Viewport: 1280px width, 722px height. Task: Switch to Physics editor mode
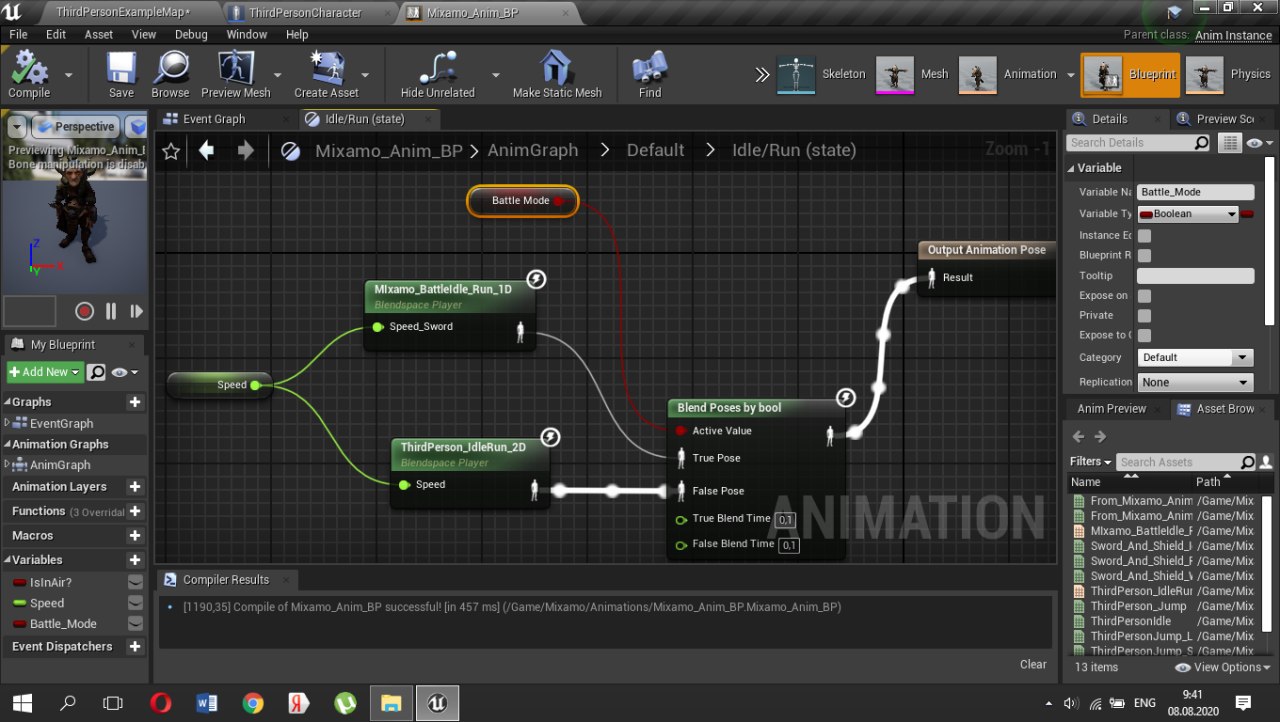click(1229, 74)
